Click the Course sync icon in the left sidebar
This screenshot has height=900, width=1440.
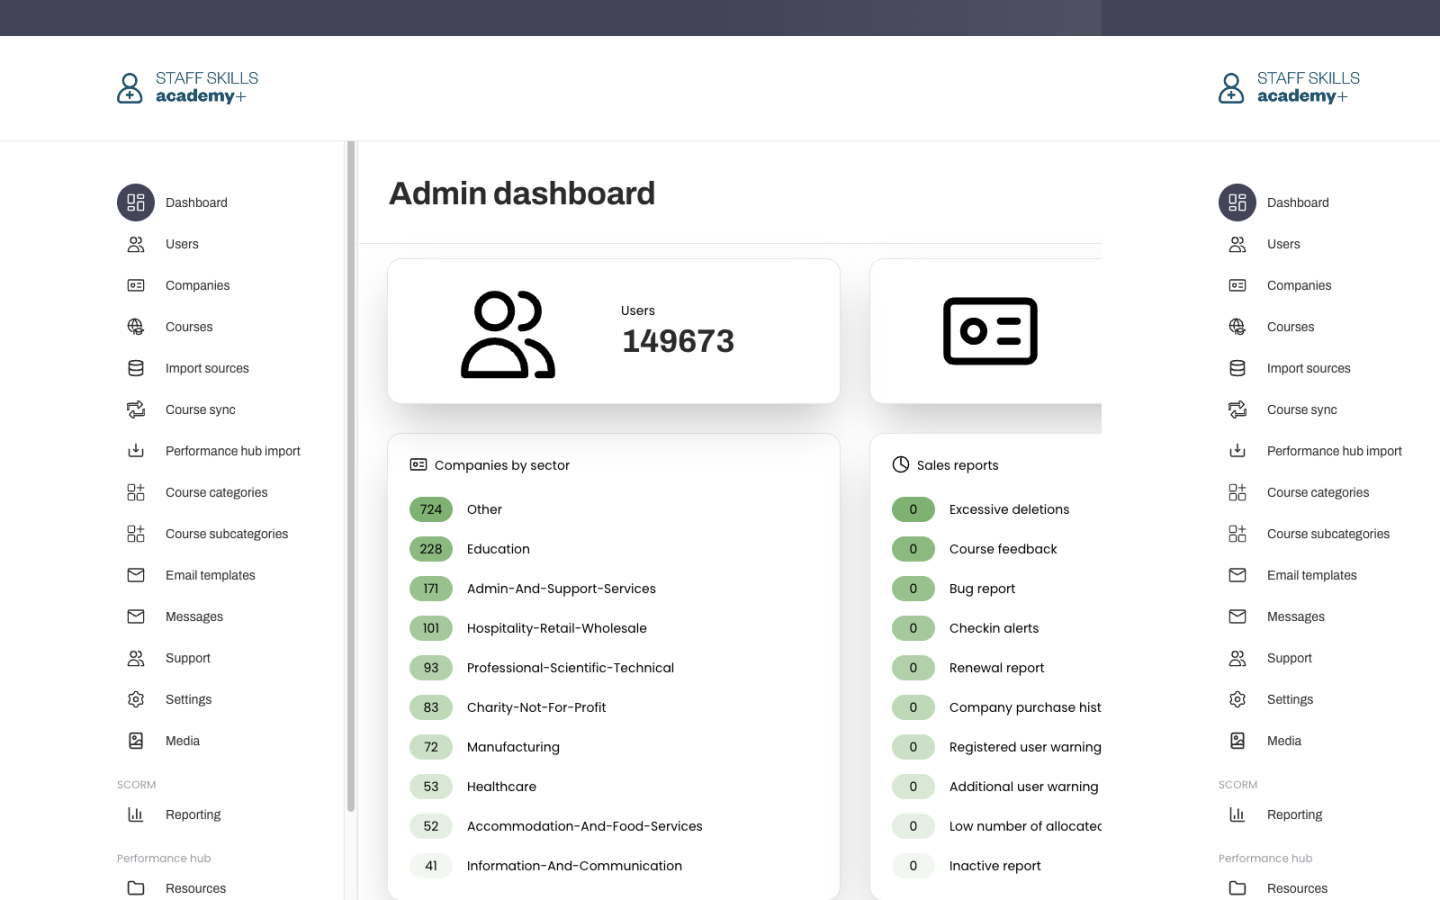pyautogui.click(x=136, y=410)
